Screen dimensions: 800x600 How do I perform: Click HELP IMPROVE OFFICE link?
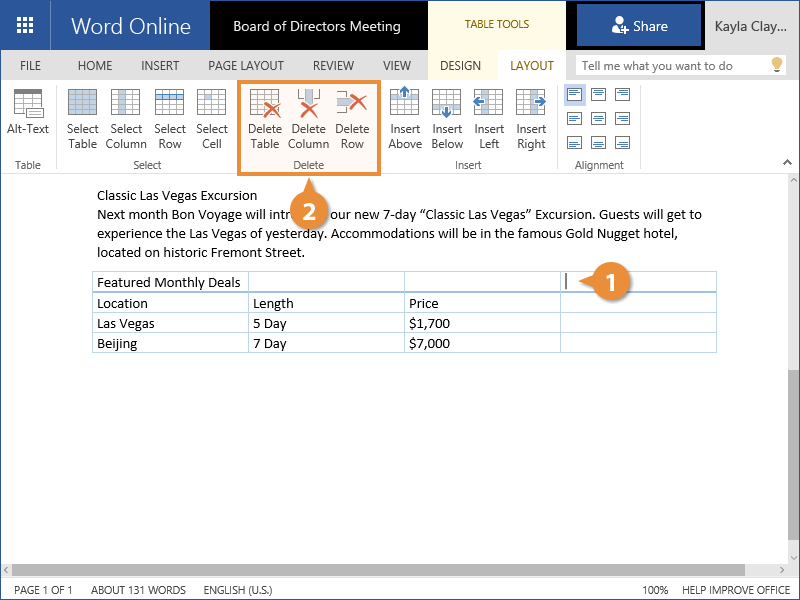(738, 590)
